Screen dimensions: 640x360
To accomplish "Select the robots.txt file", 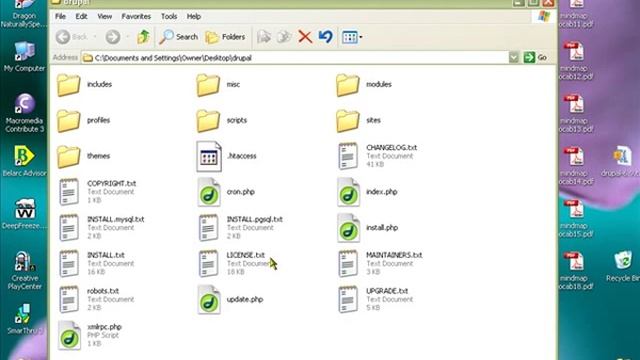I will coord(96,300).
